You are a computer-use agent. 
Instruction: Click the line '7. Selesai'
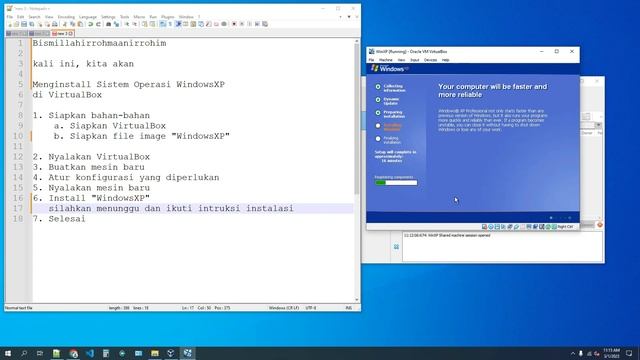point(59,219)
